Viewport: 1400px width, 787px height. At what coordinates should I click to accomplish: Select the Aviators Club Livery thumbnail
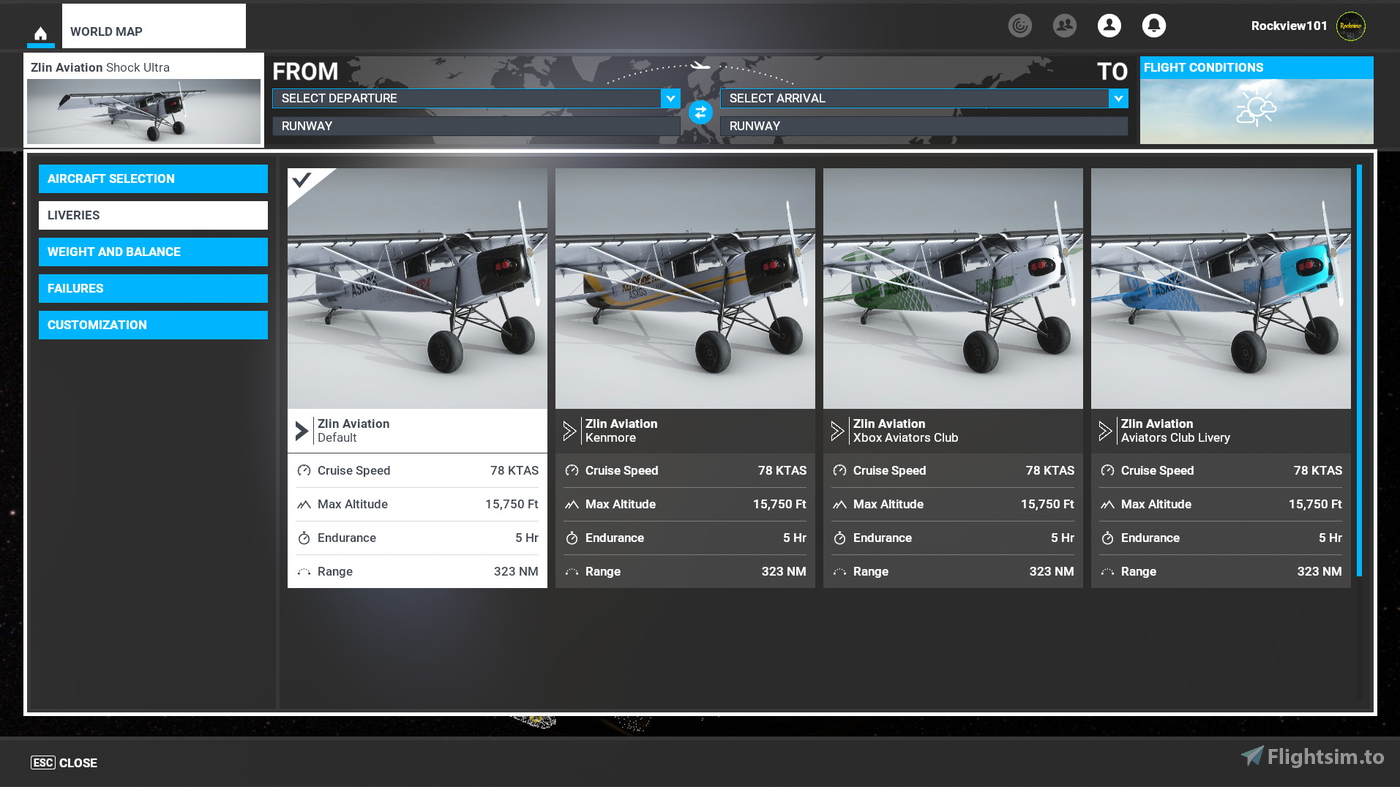click(x=1219, y=288)
